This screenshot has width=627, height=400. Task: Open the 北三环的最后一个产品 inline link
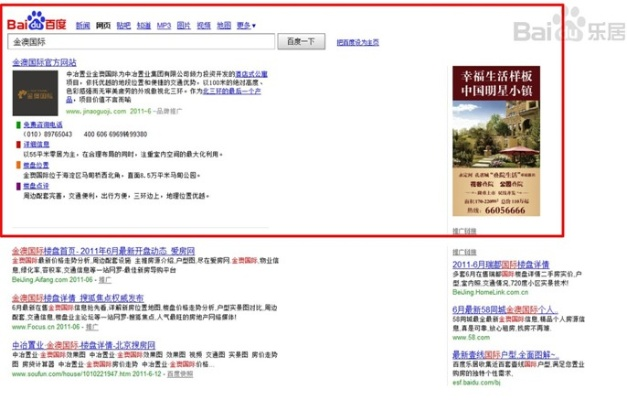232,91
